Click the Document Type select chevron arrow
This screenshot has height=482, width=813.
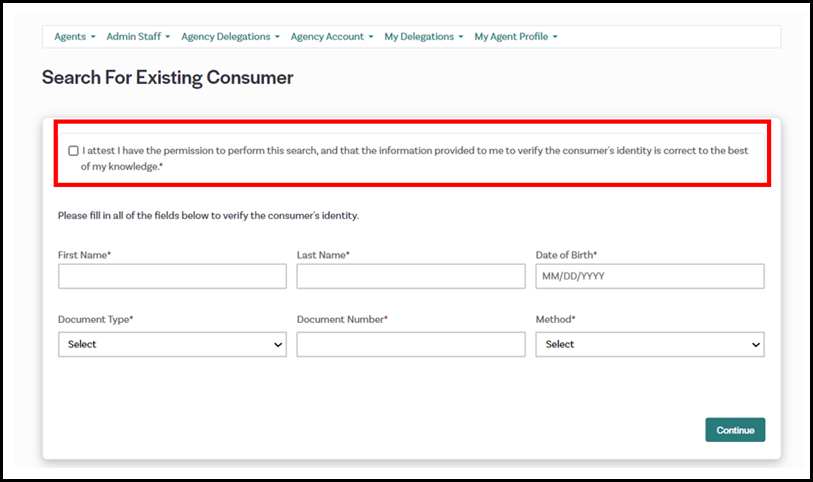coord(277,345)
